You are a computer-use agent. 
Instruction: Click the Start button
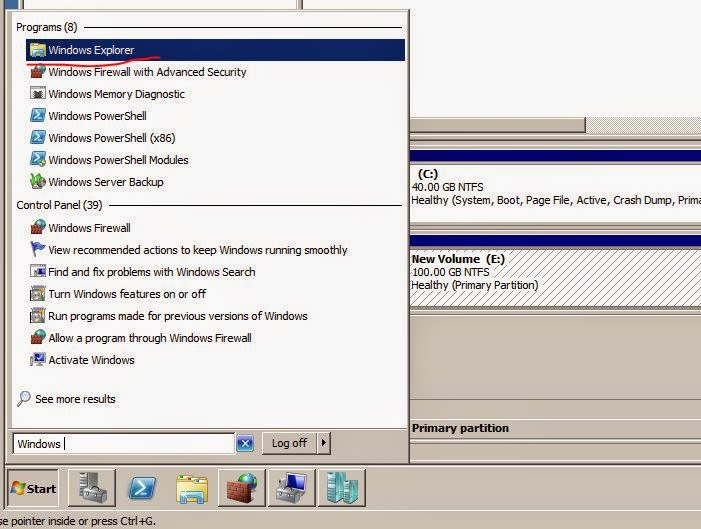click(x=33, y=488)
